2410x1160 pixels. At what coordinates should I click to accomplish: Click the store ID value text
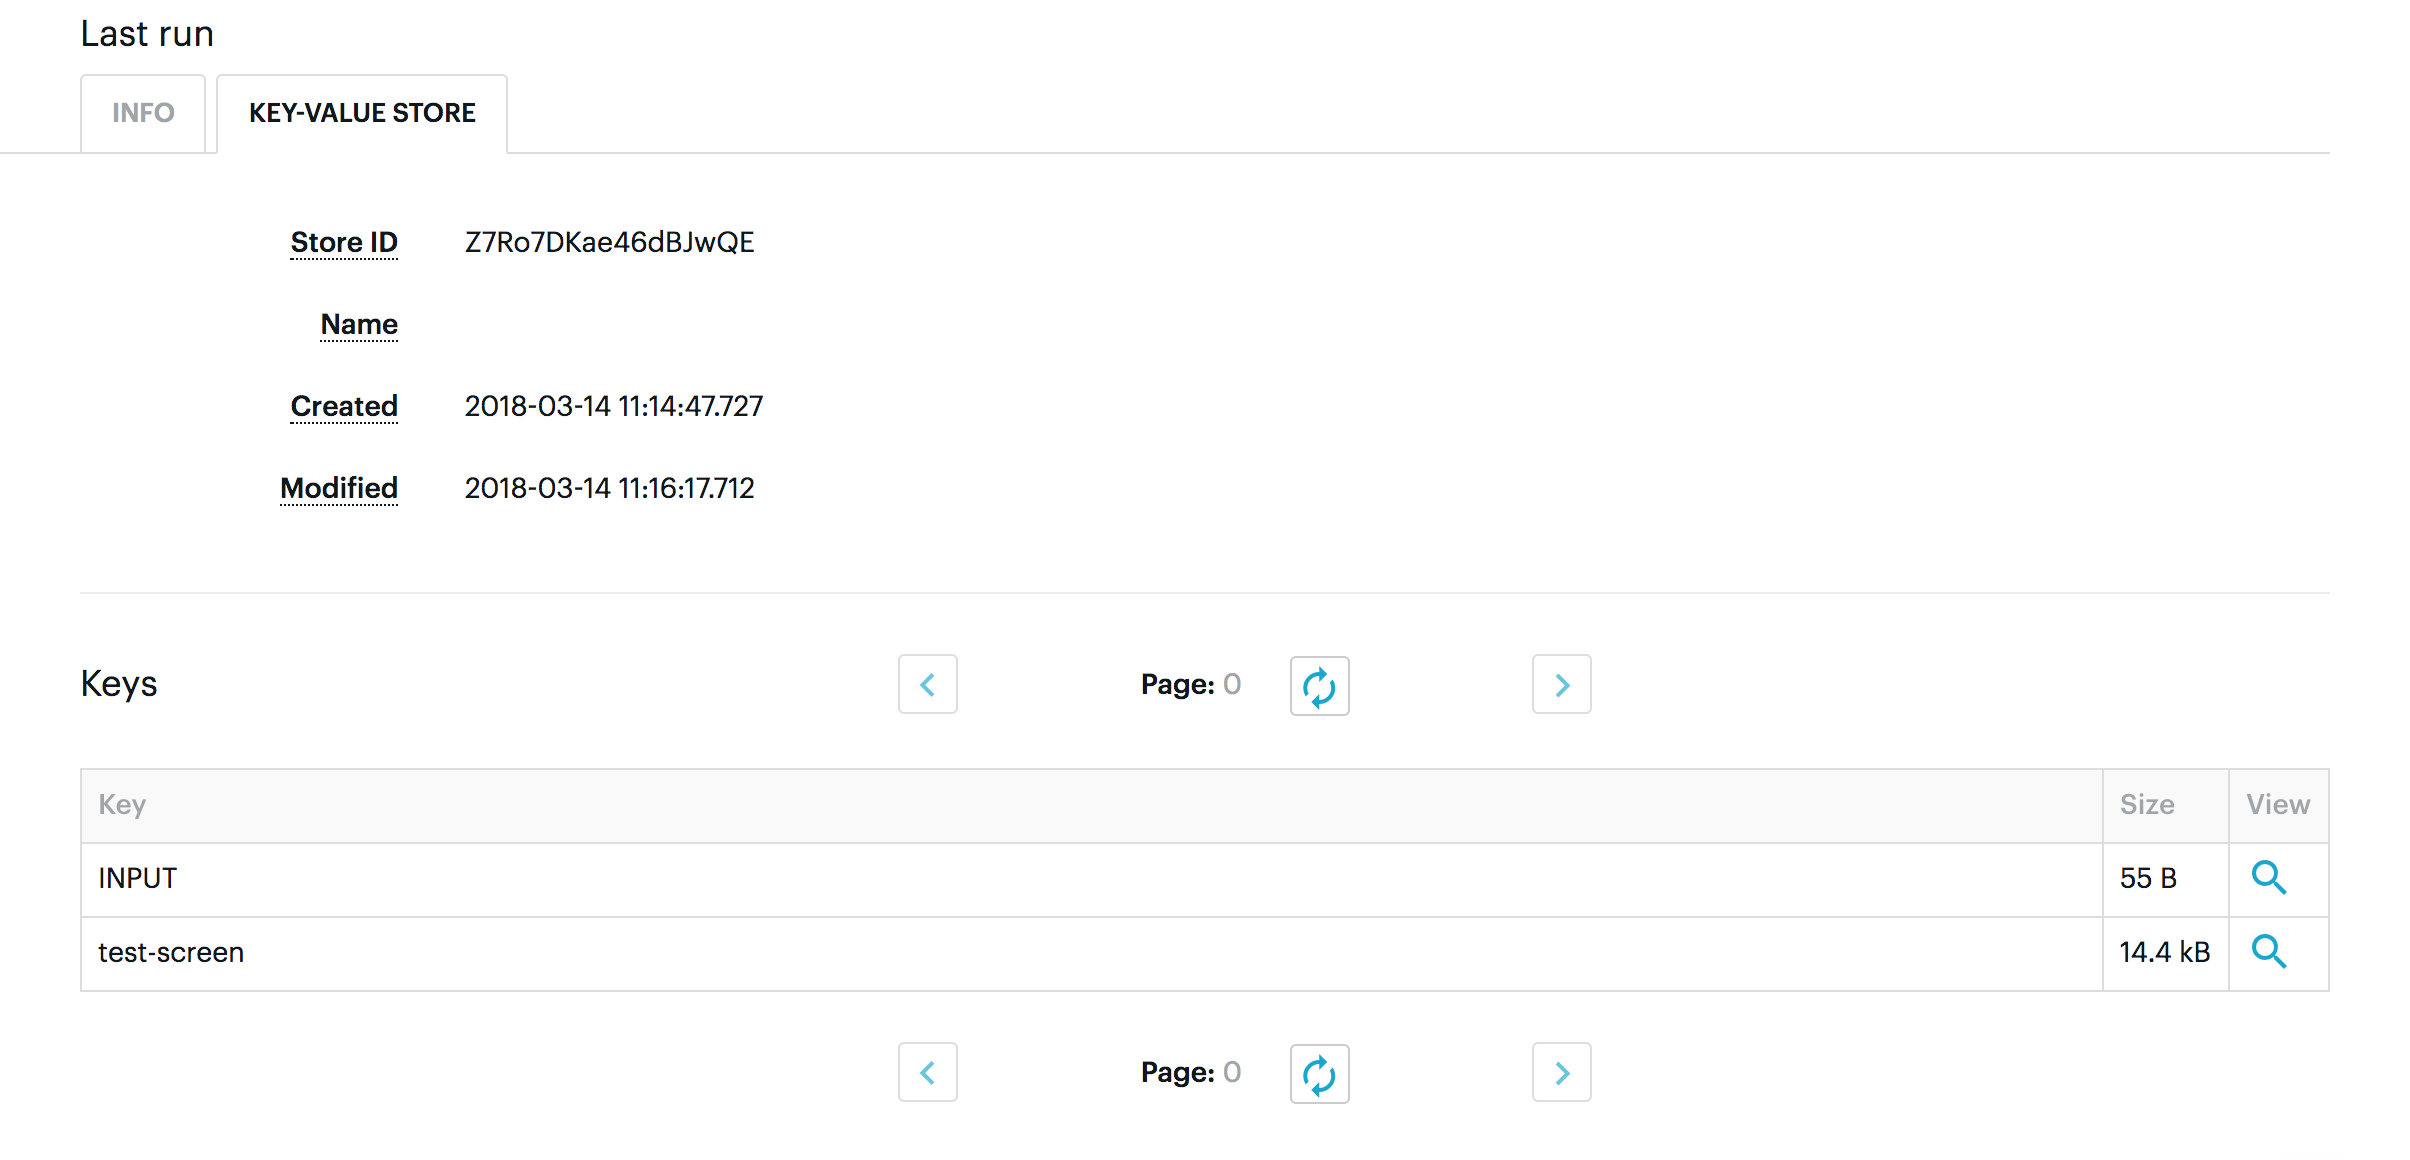(609, 242)
